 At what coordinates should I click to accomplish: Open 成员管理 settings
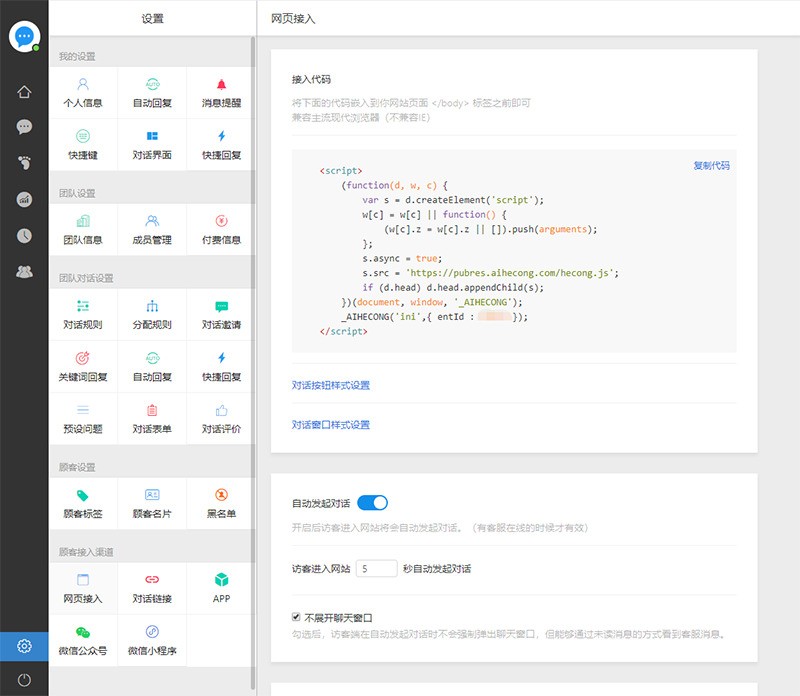(152, 230)
